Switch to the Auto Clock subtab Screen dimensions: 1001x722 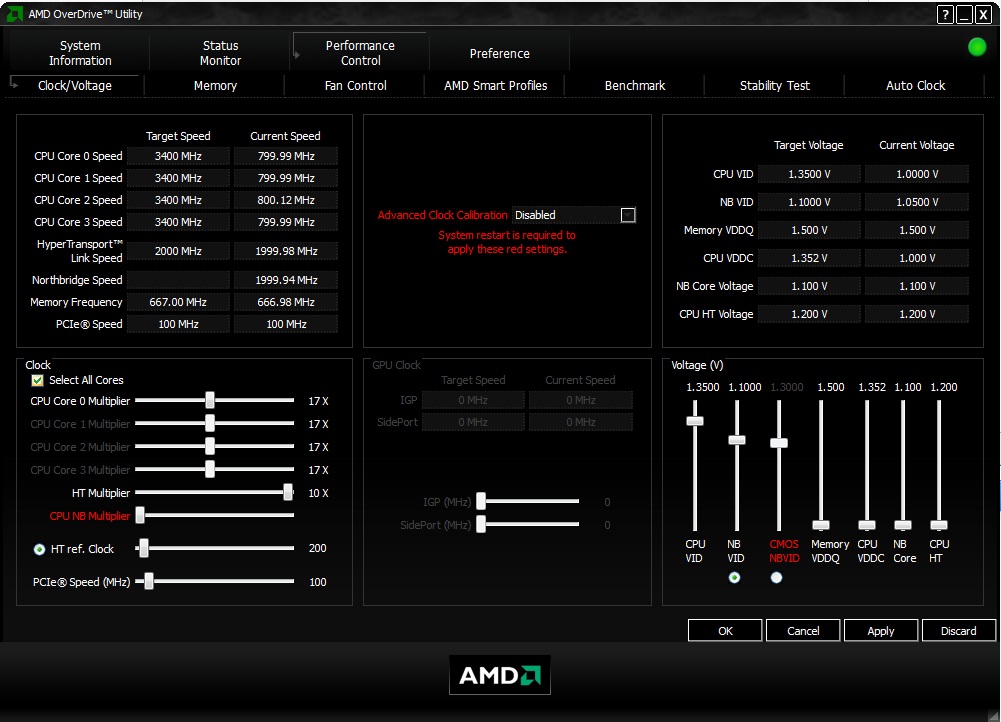[915, 86]
